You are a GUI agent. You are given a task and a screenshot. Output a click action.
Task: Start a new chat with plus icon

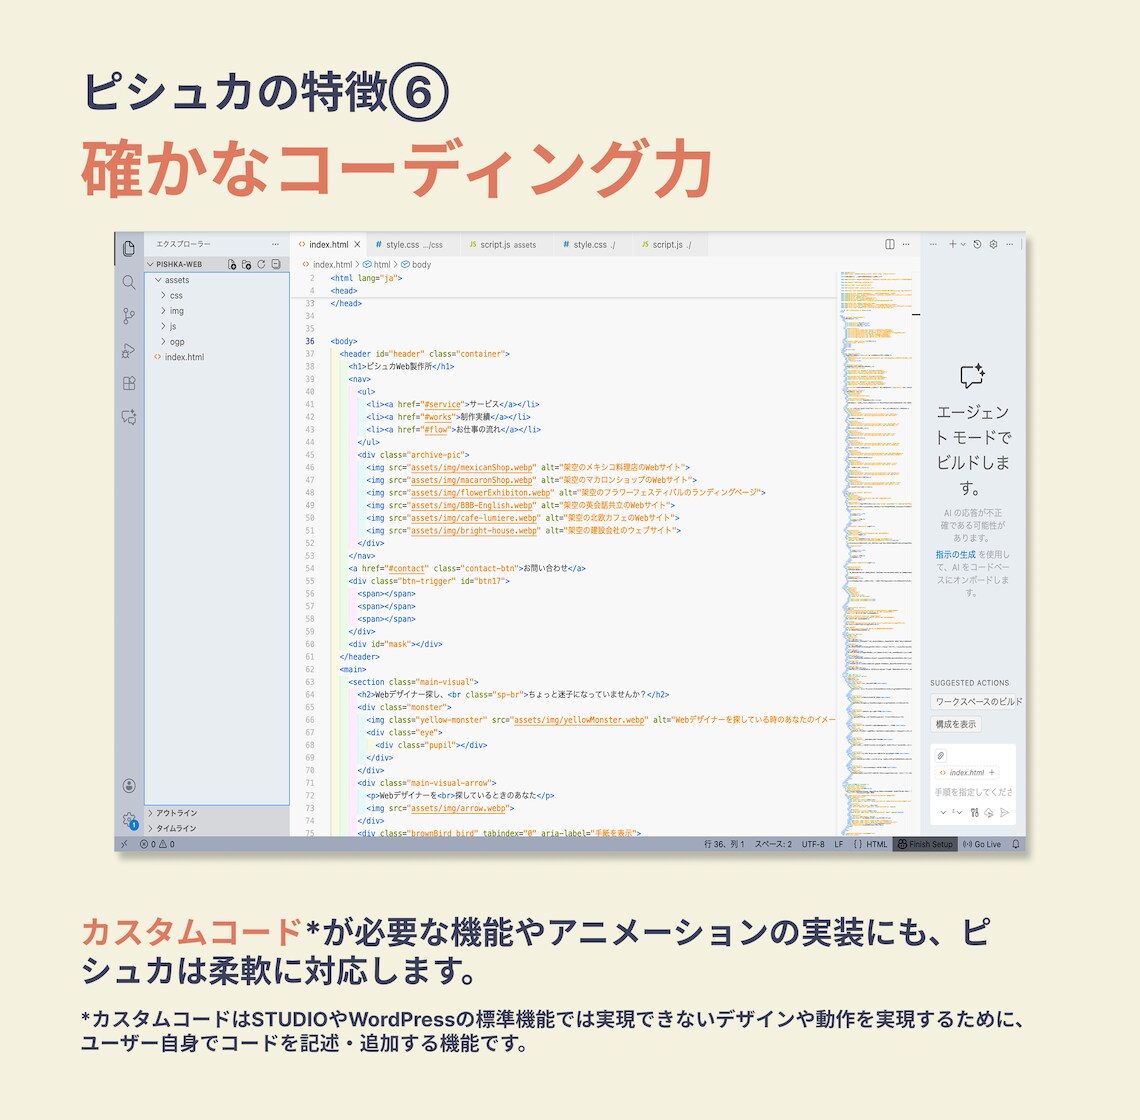click(x=952, y=244)
